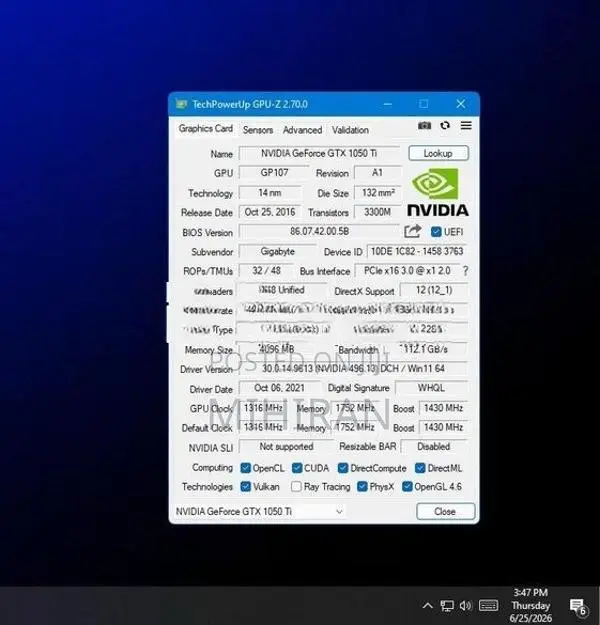Click the Technology field 14 nm
The image size is (600, 625).
[x=270, y=193]
